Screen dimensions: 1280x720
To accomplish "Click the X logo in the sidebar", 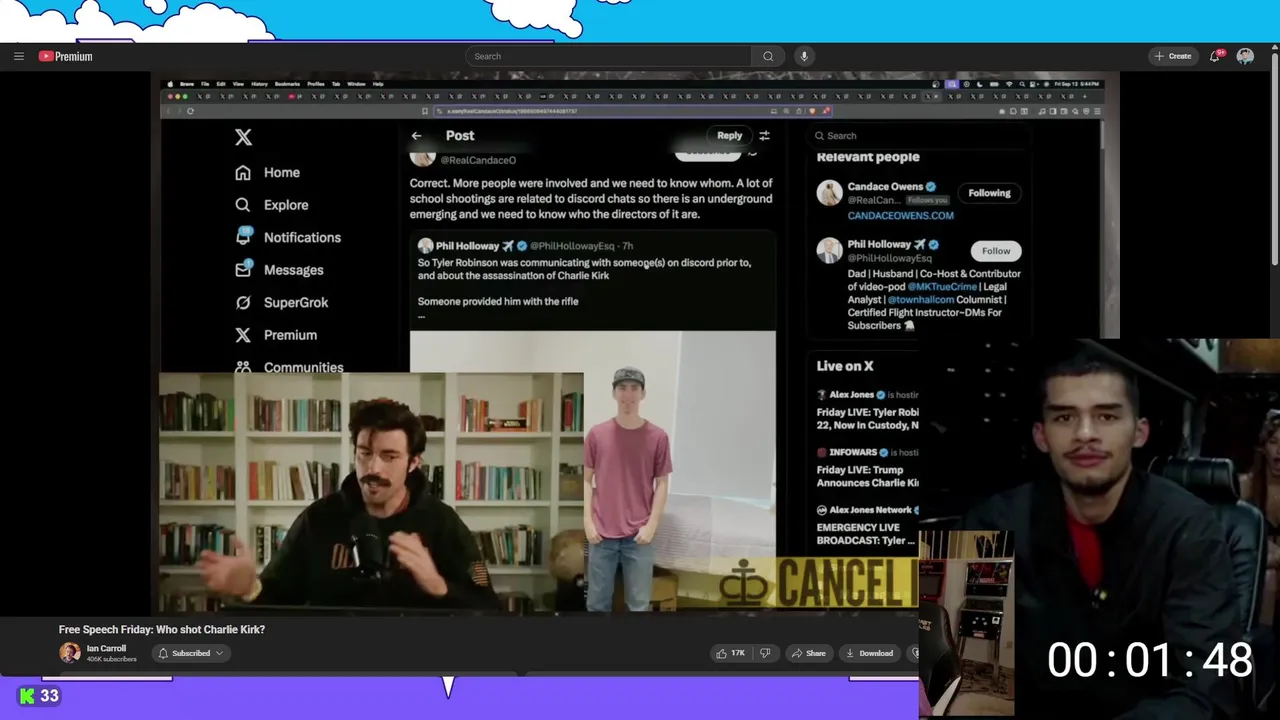I will click(243, 137).
